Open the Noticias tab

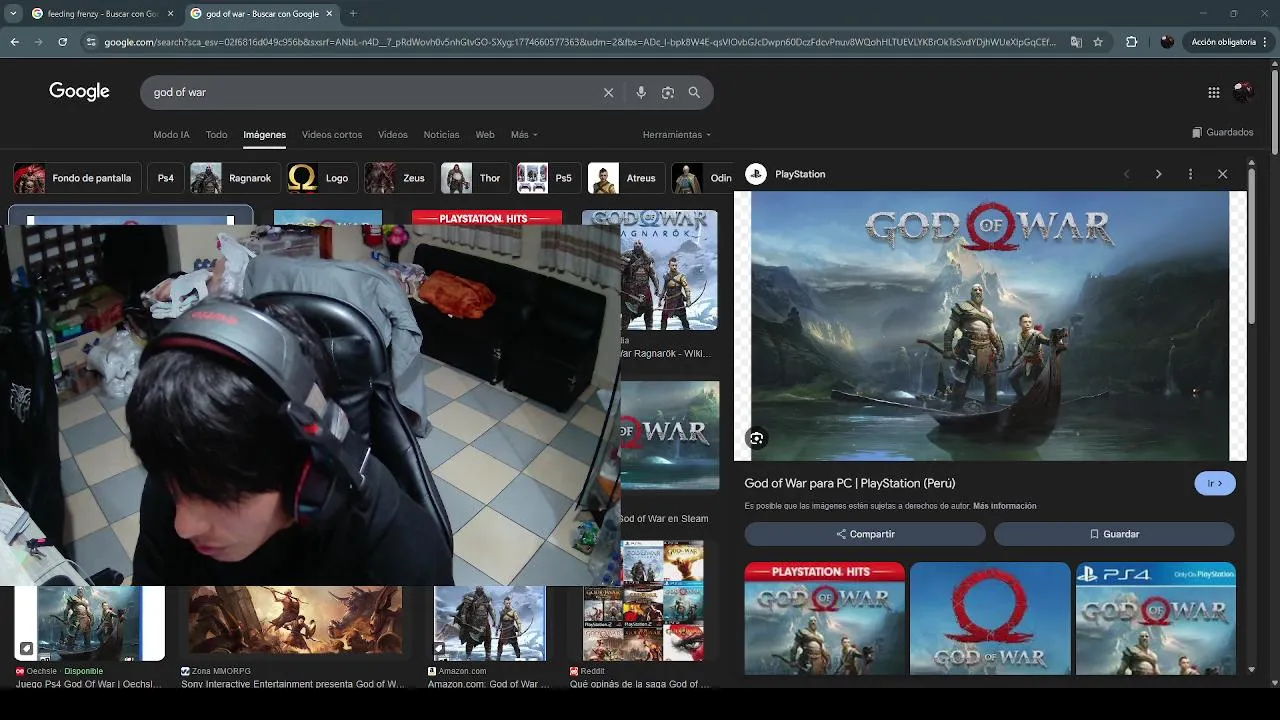441,134
